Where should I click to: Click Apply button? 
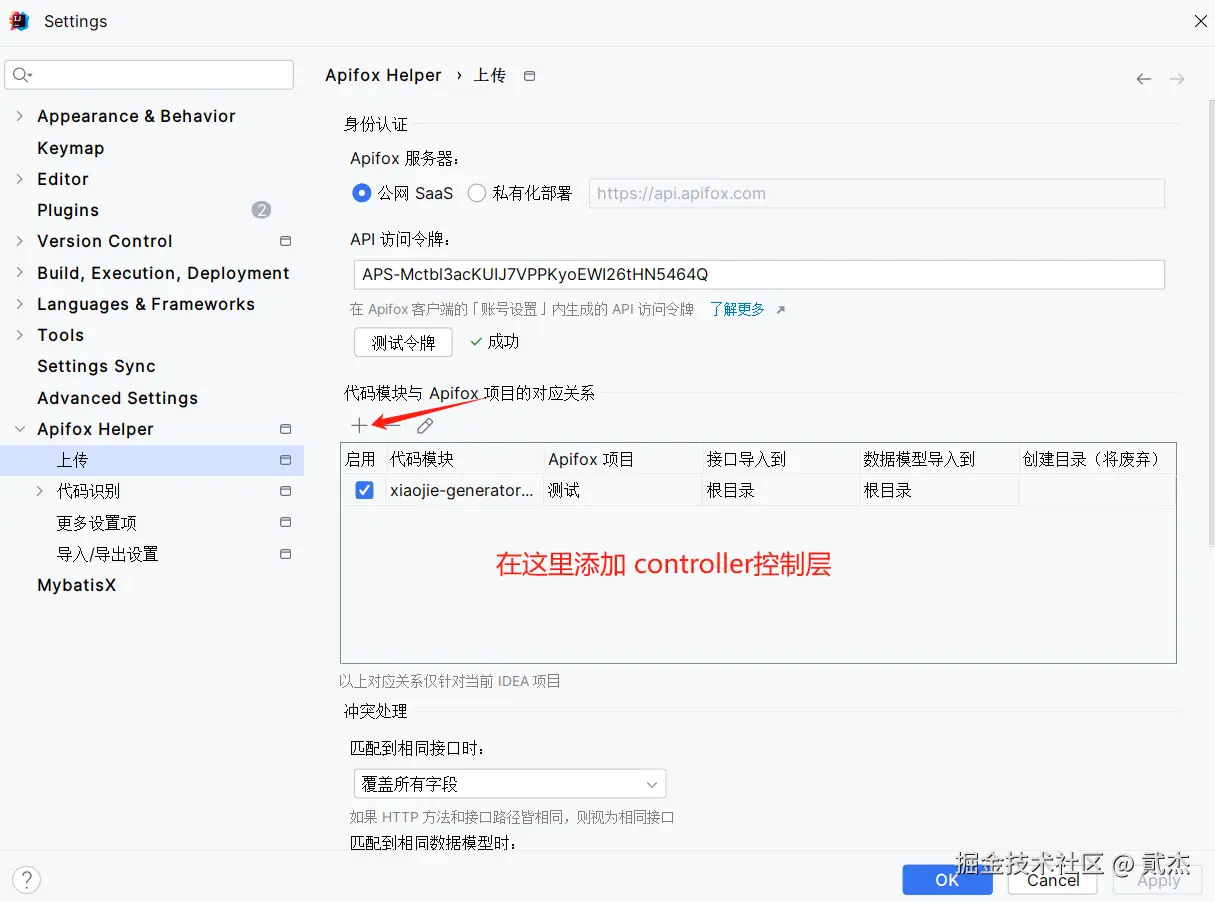1159,880
